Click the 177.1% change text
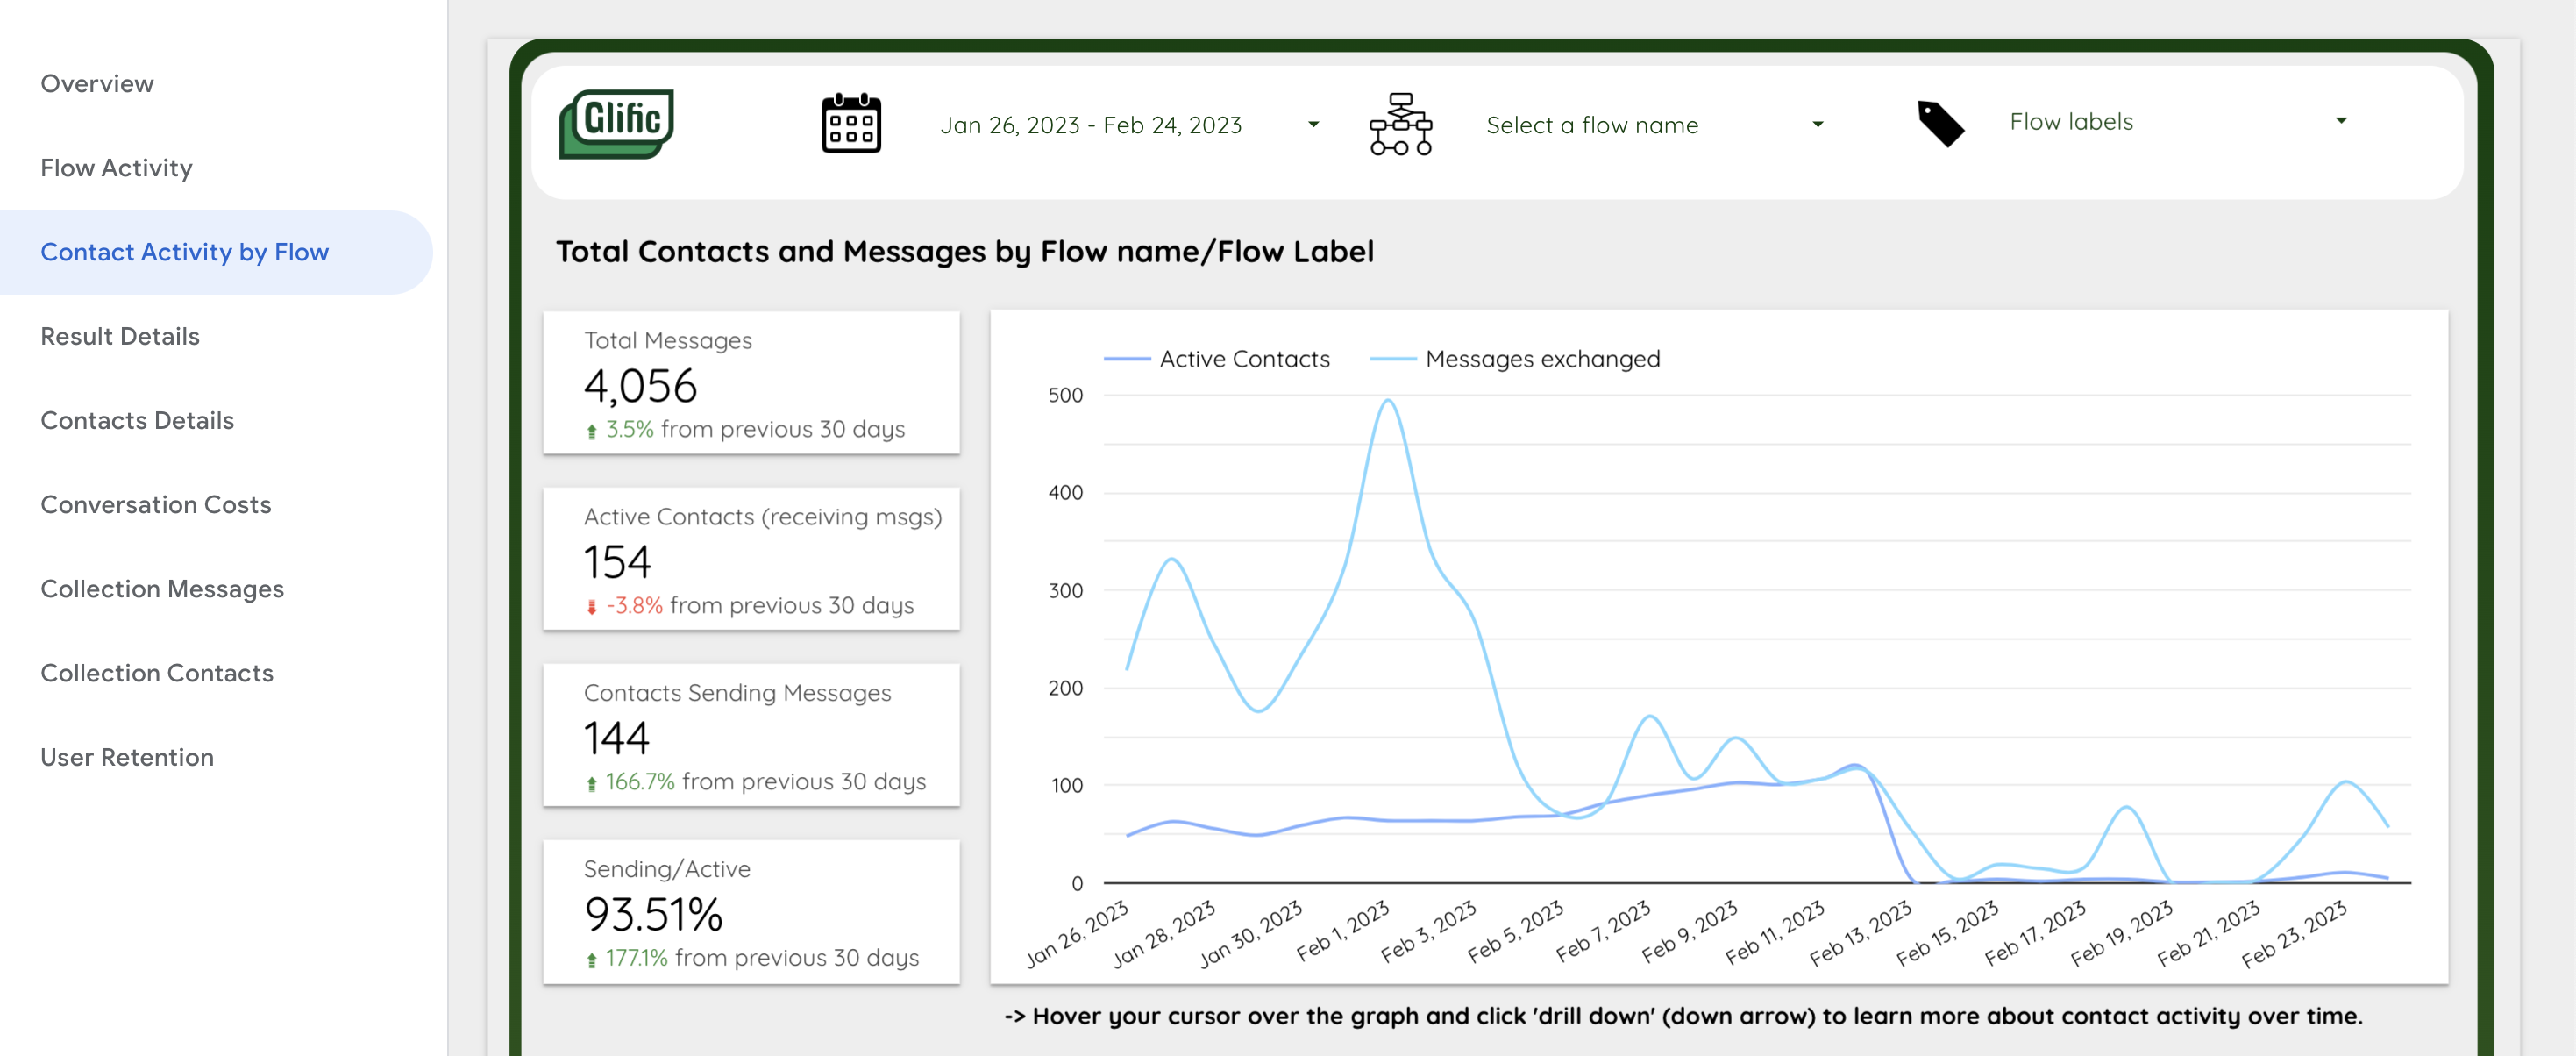This screenshot has height=1056, width=2576. [x=637, y=957]
